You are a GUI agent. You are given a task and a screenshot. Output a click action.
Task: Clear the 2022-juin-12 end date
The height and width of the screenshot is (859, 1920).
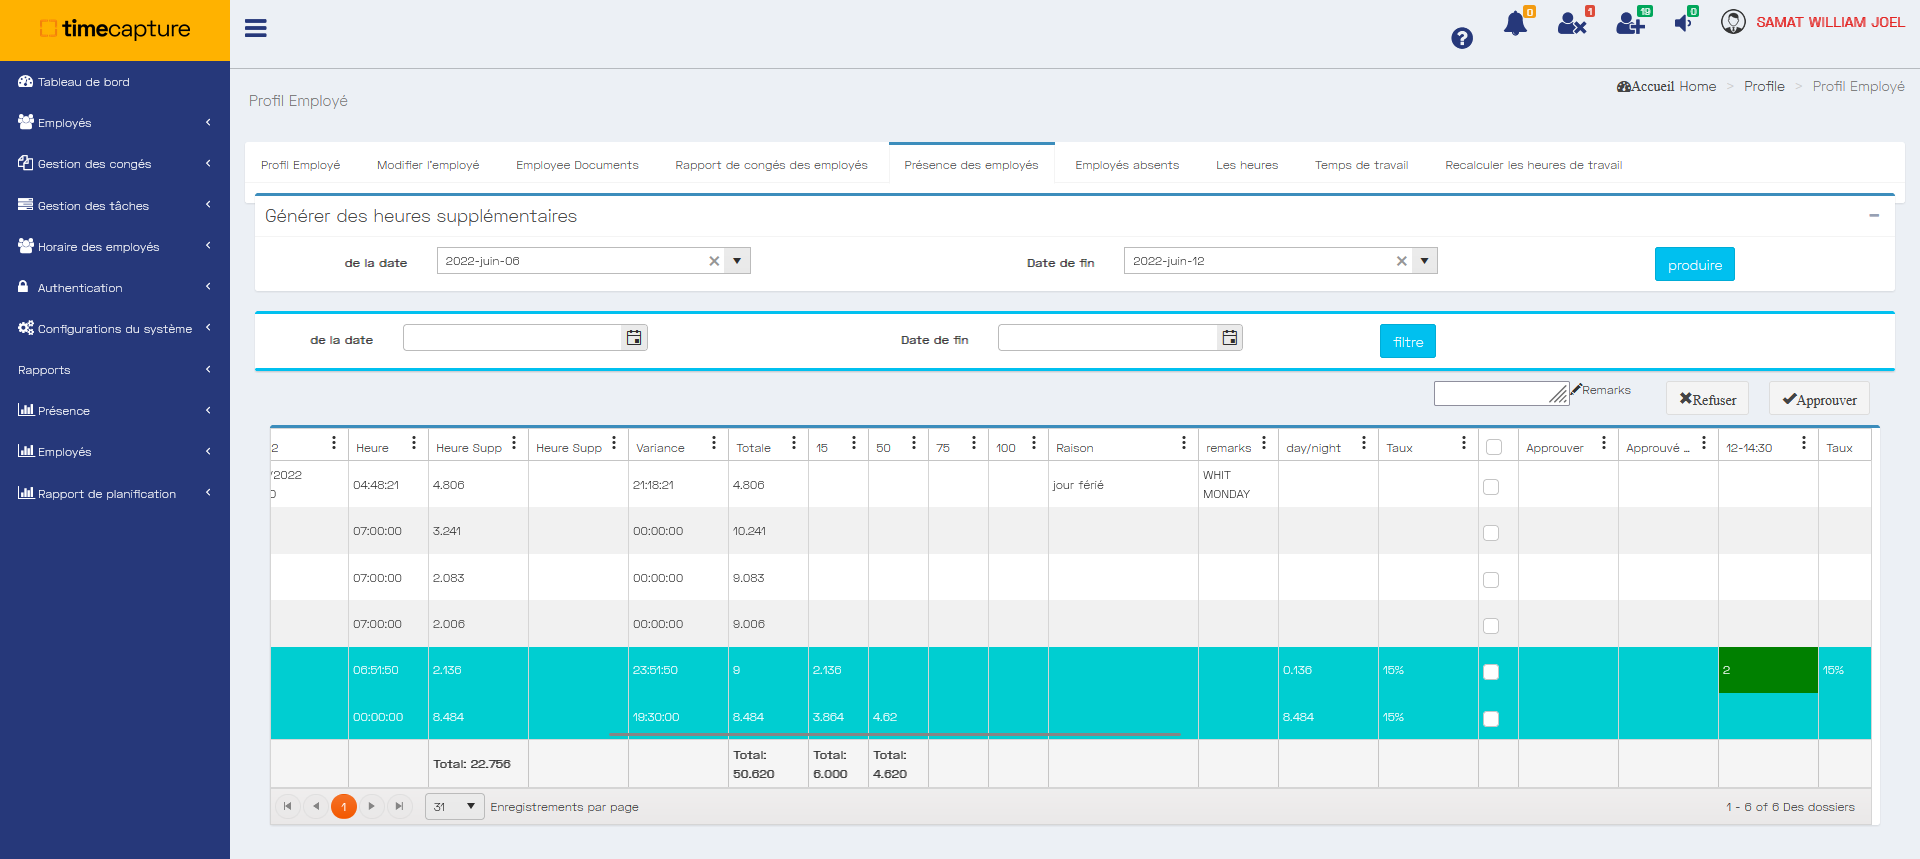tap(1402, 261)
